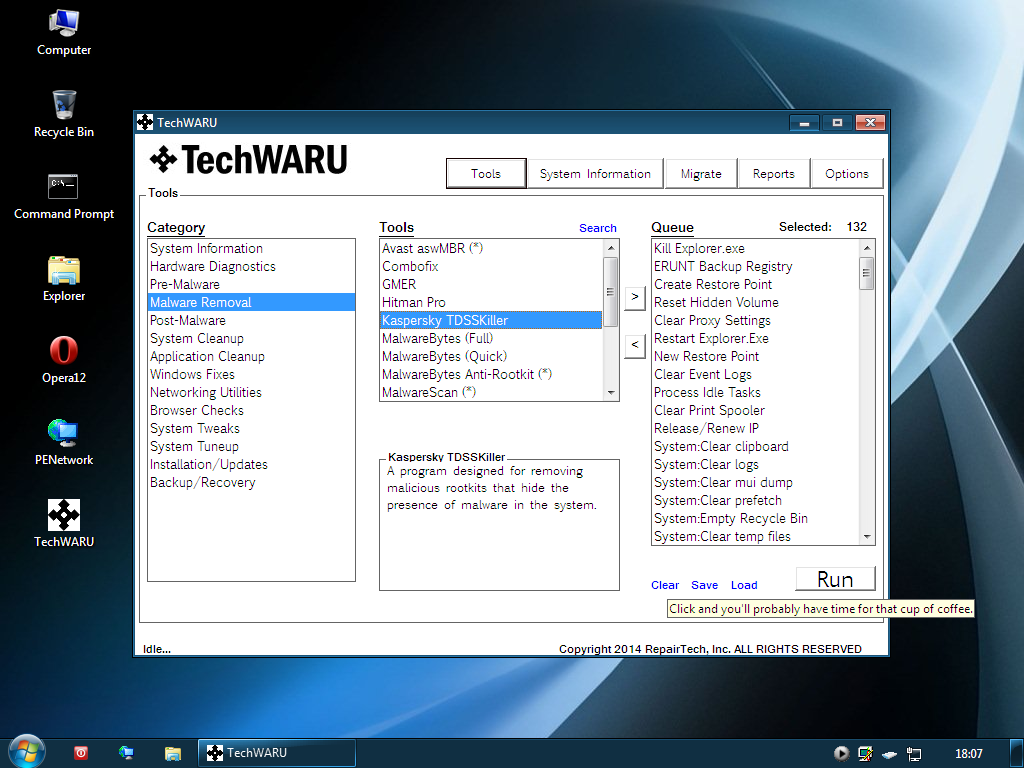Click the Load queue link
The height and width of the screenshot is (768, 1024).
tap(744, 585)
